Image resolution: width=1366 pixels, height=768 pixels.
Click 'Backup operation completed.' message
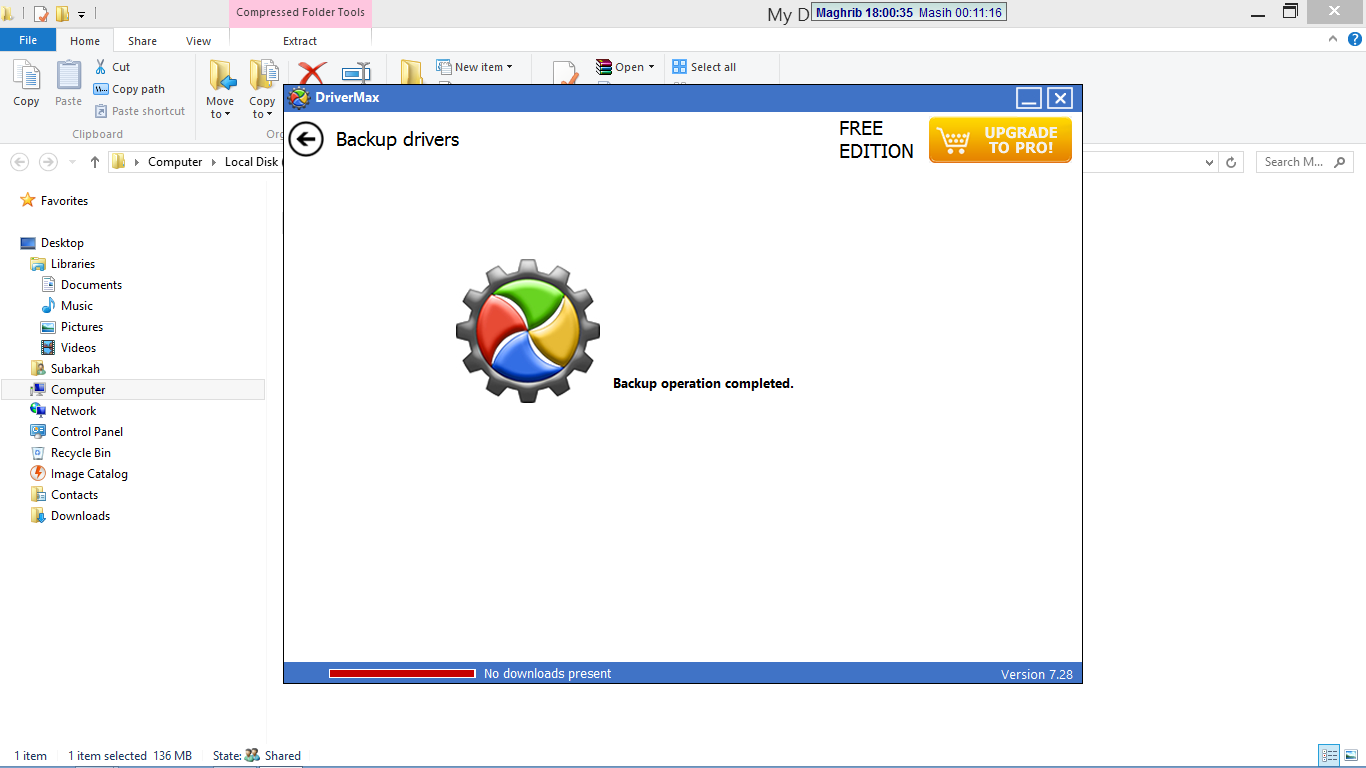(x=703, y=383)
